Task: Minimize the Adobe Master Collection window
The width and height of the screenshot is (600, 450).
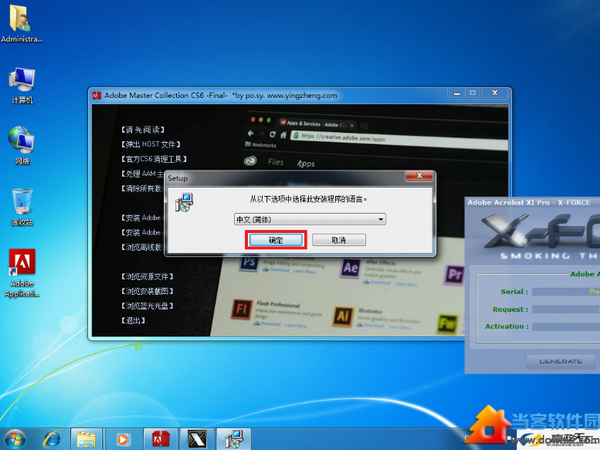Action: [457, 93]
